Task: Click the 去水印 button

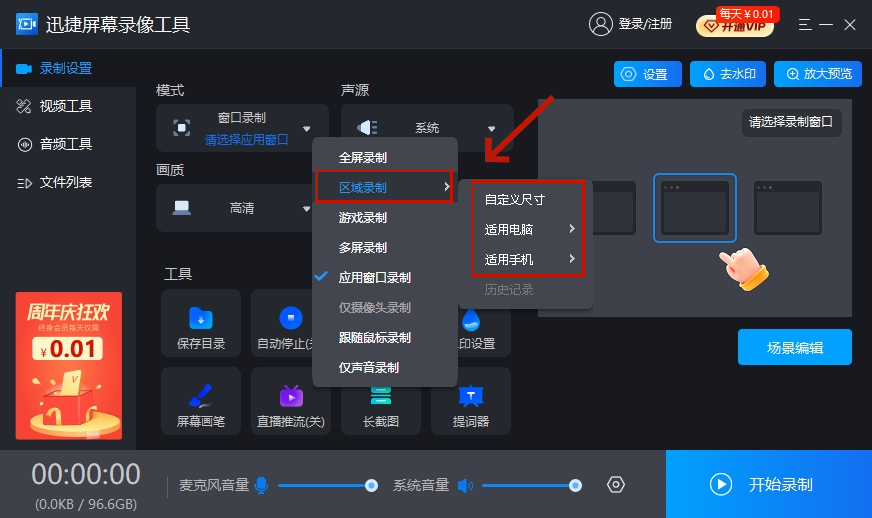Action: coord(728,74)
